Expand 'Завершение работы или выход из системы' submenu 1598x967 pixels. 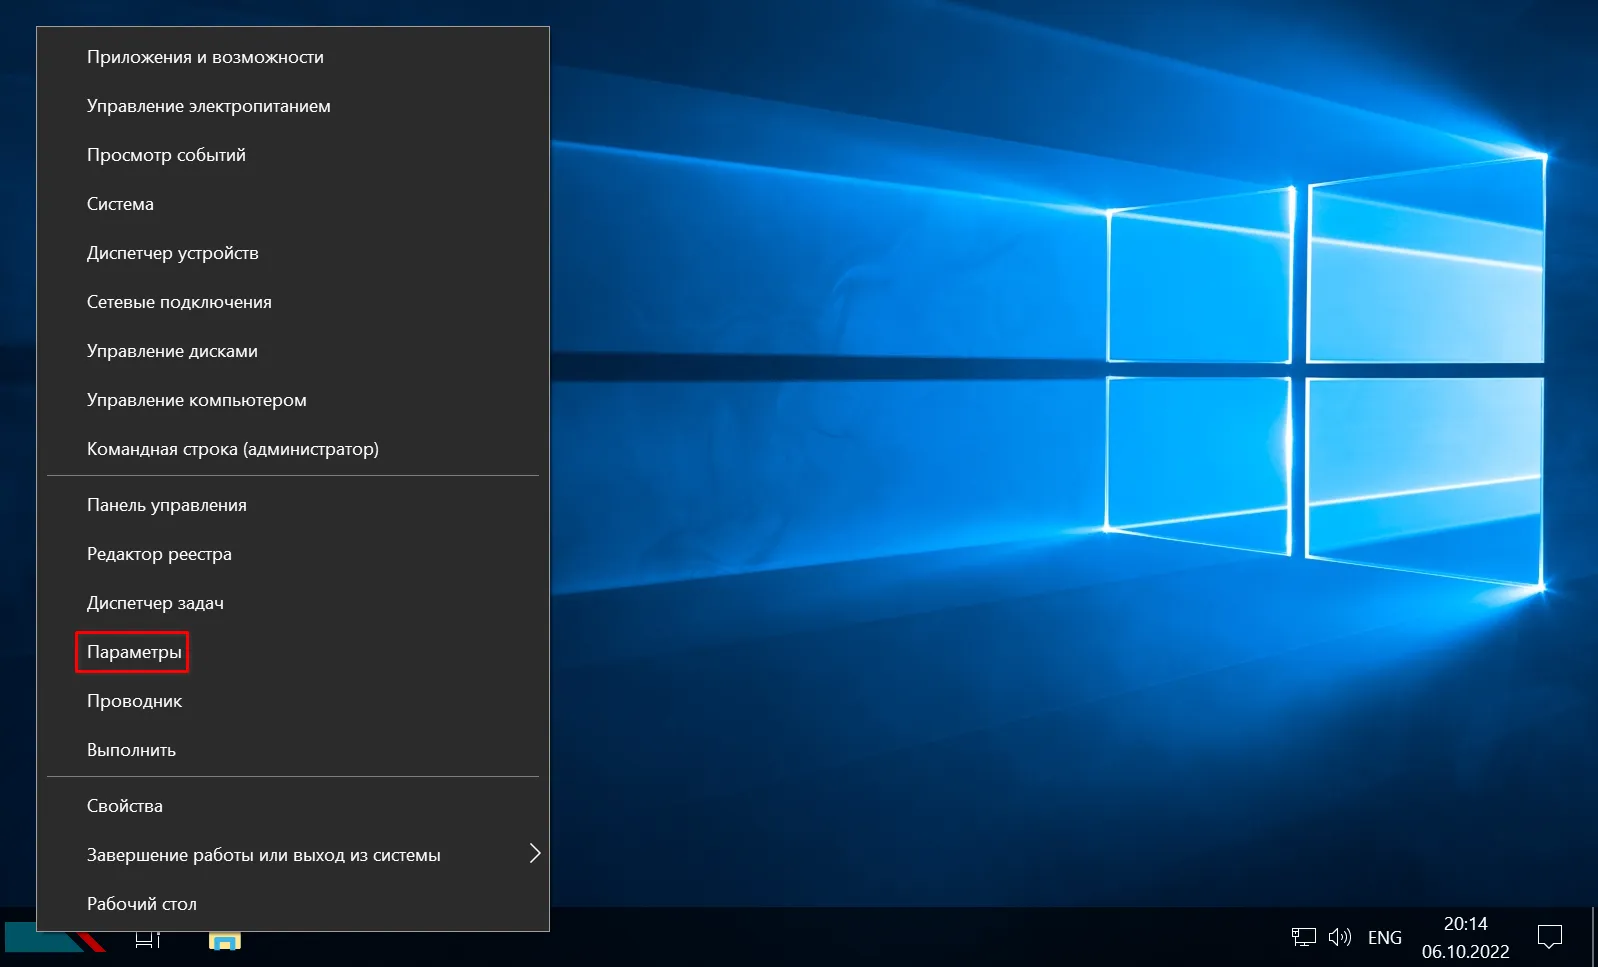tap(293, 855)
